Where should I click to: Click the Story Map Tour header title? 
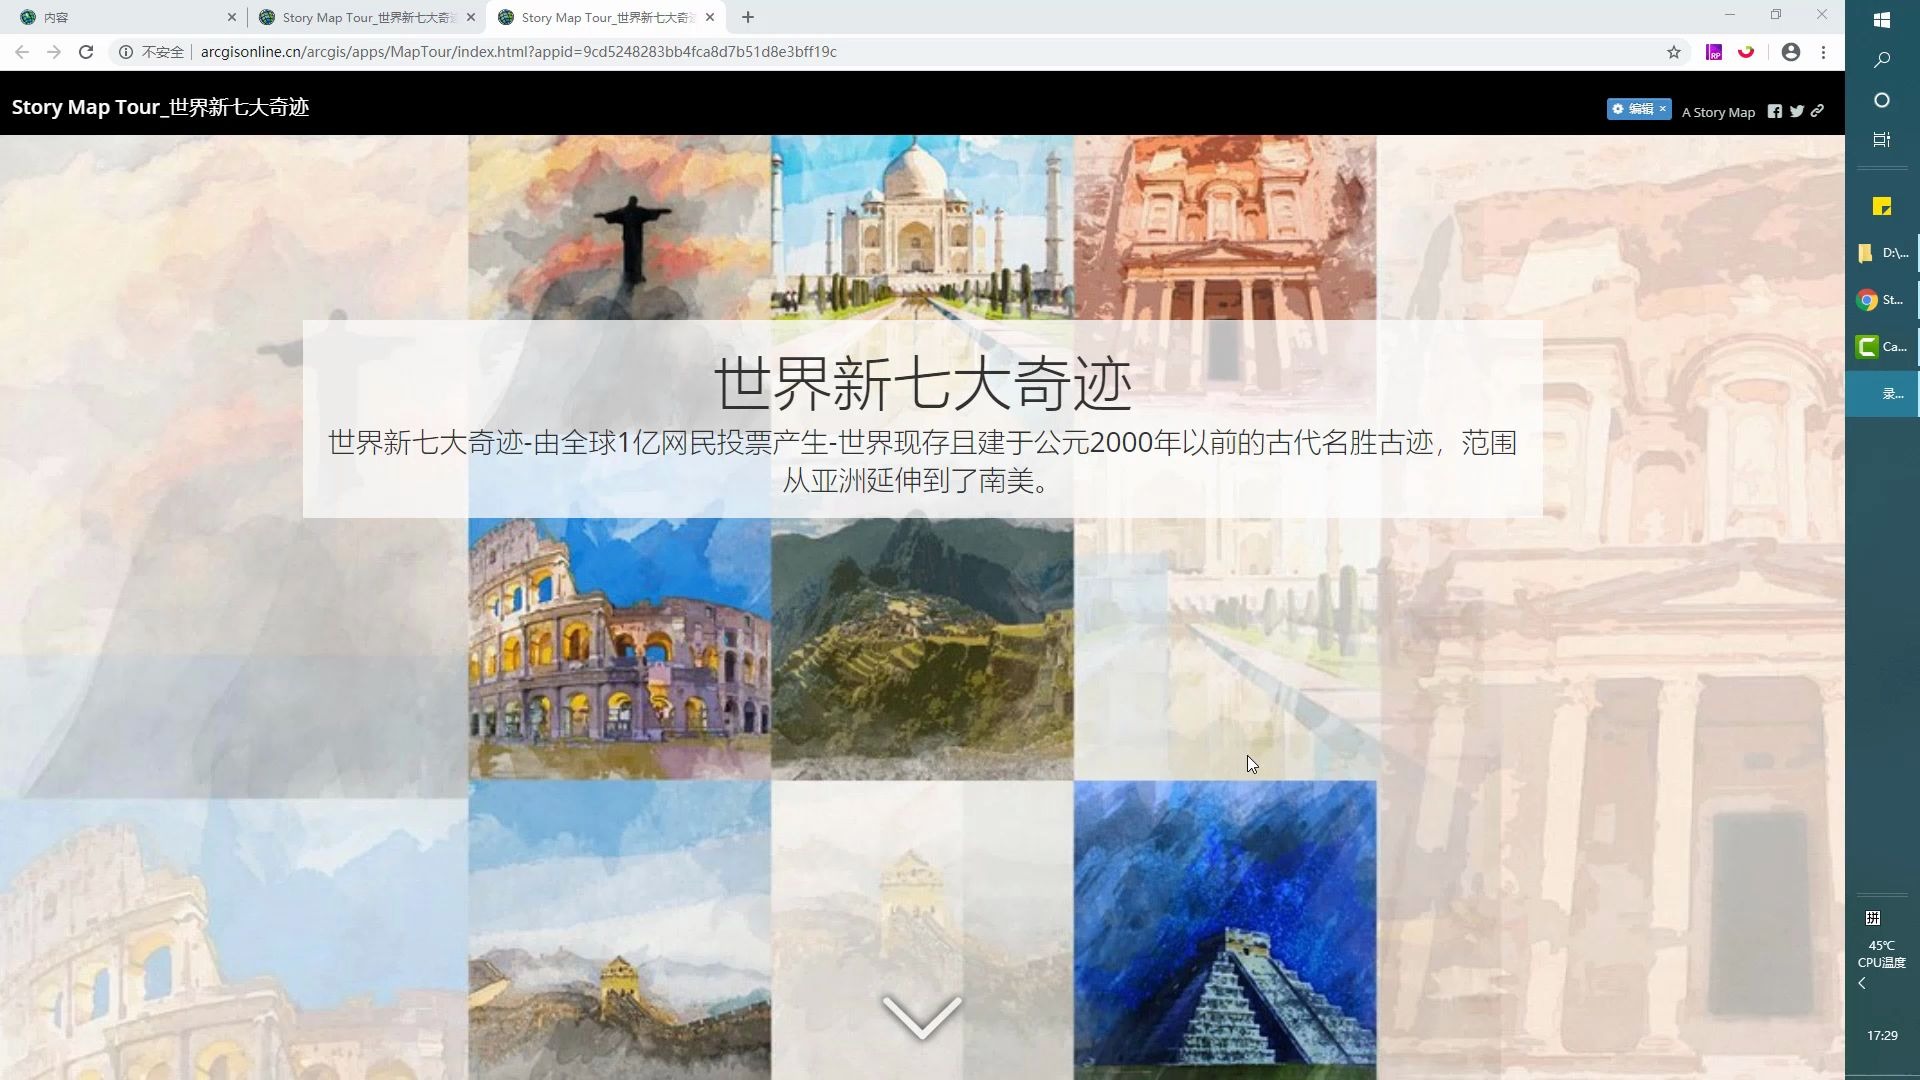click(x=160, y=107)
